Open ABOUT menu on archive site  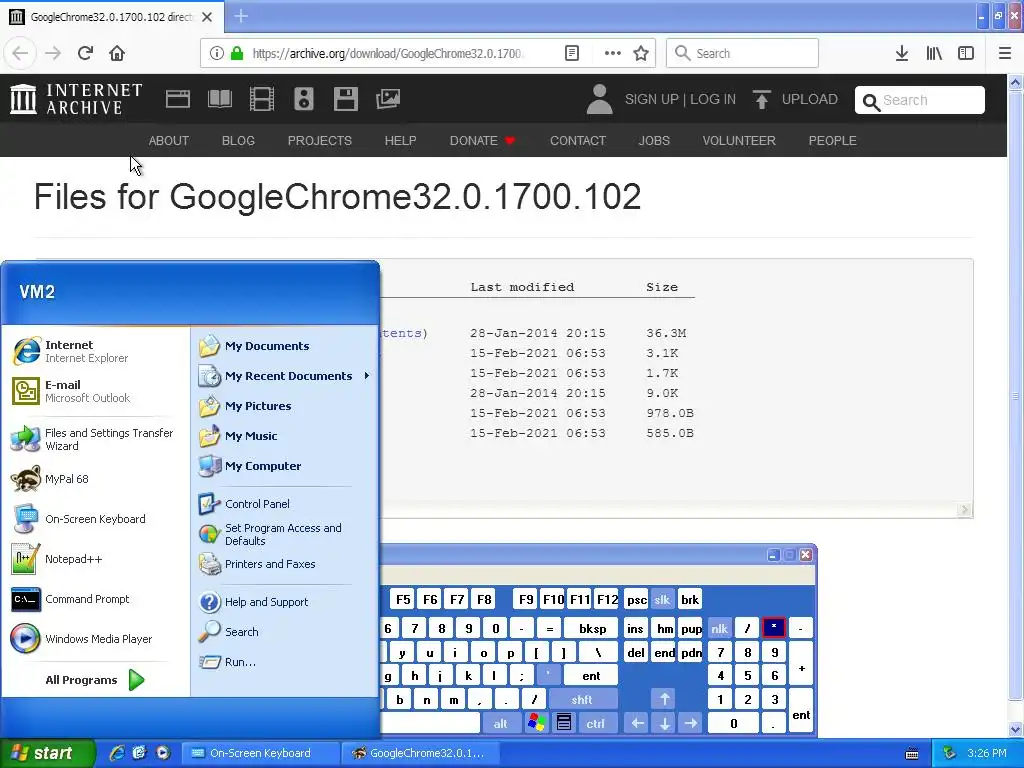(168, 140)
